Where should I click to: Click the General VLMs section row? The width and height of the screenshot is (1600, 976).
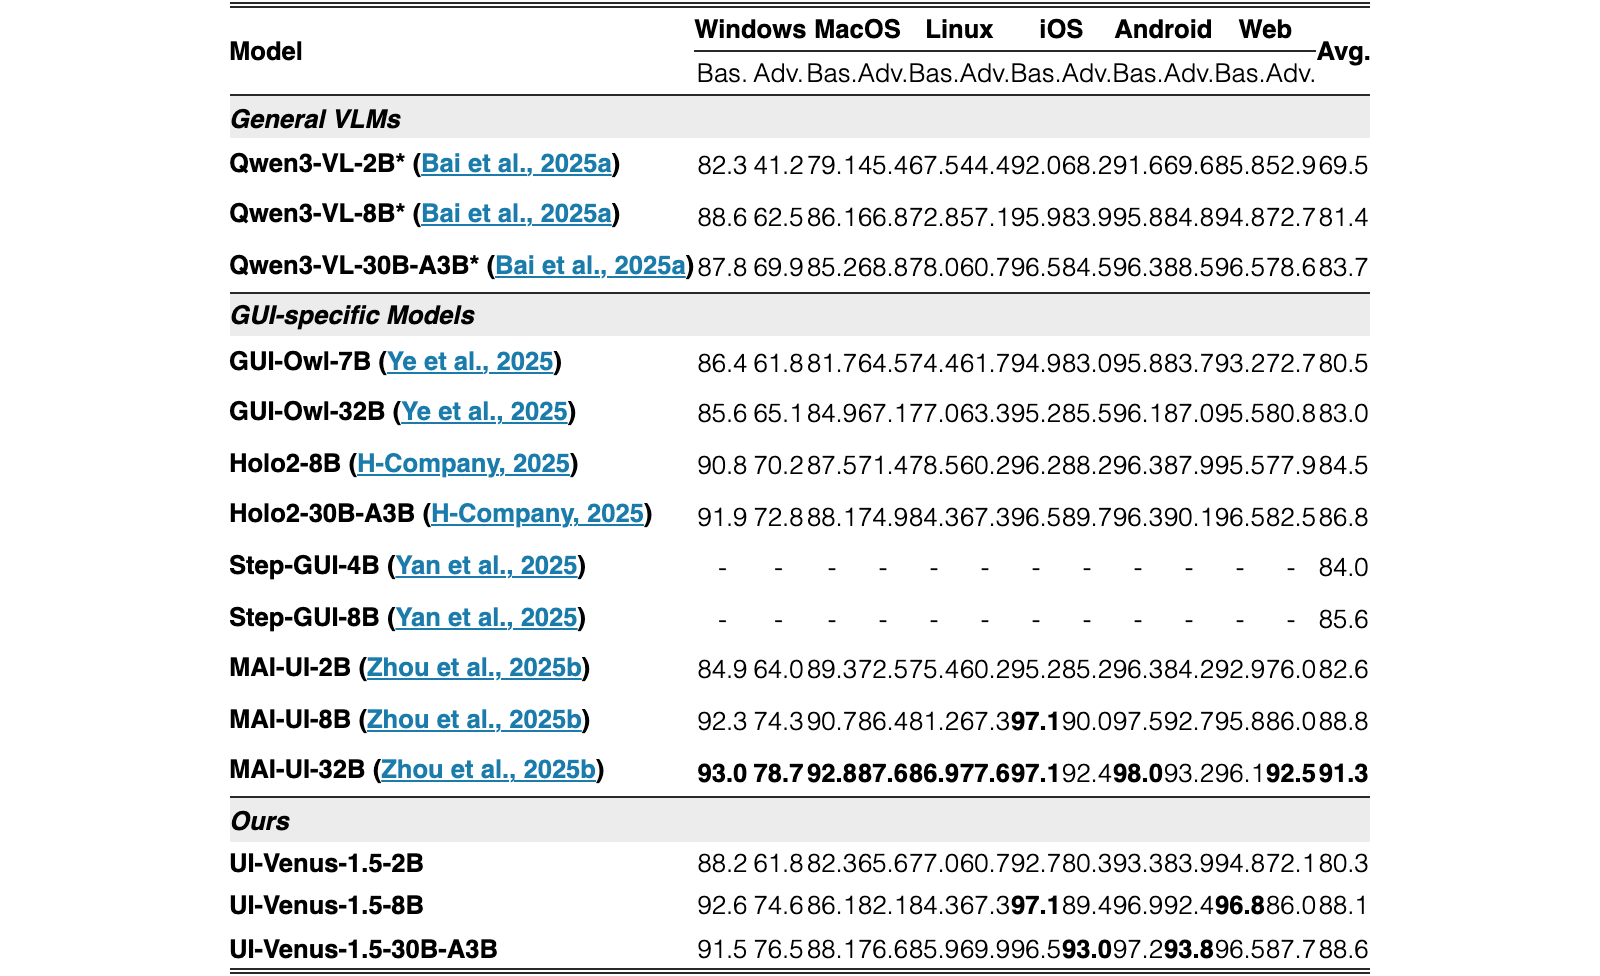[799, 118]
